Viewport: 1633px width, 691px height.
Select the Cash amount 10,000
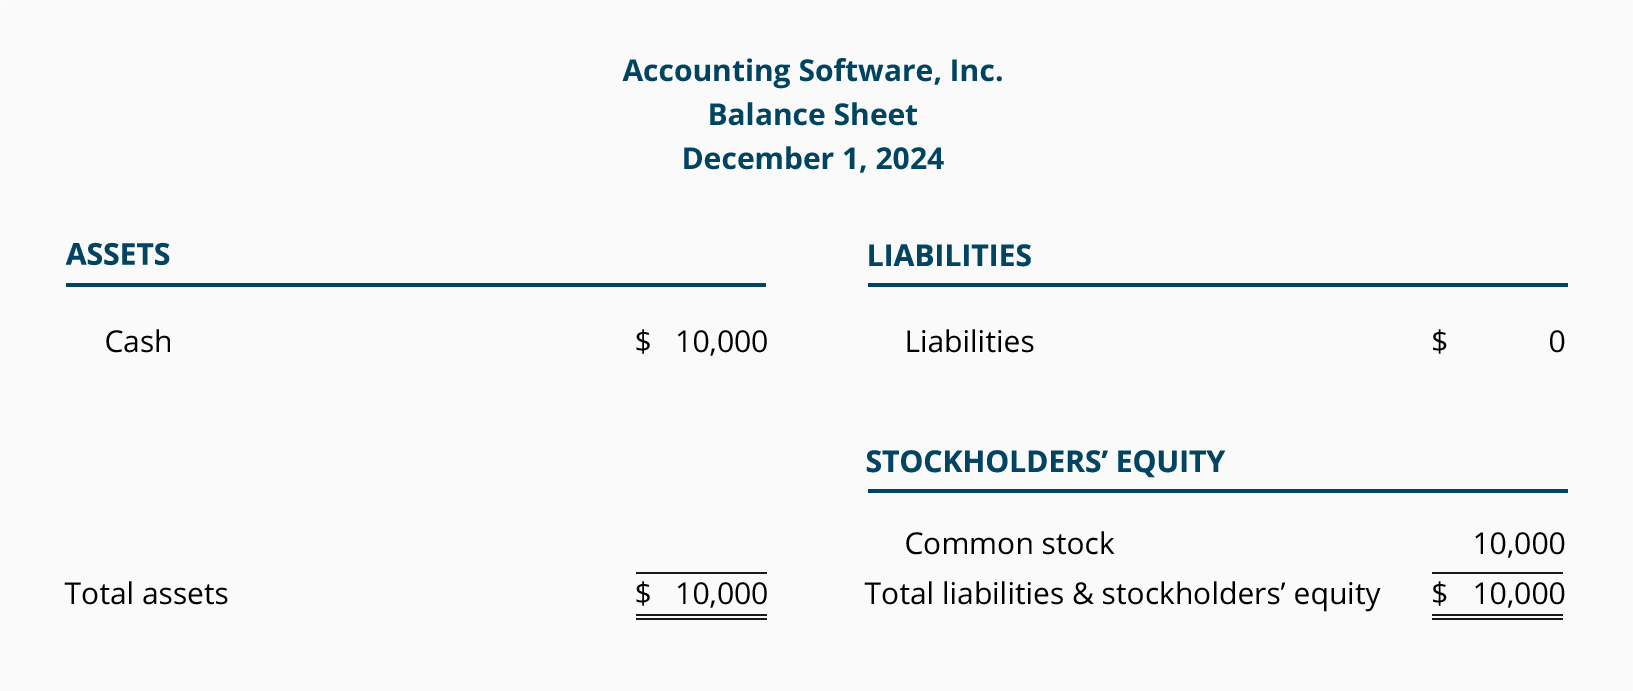click(x=721, y=342)
